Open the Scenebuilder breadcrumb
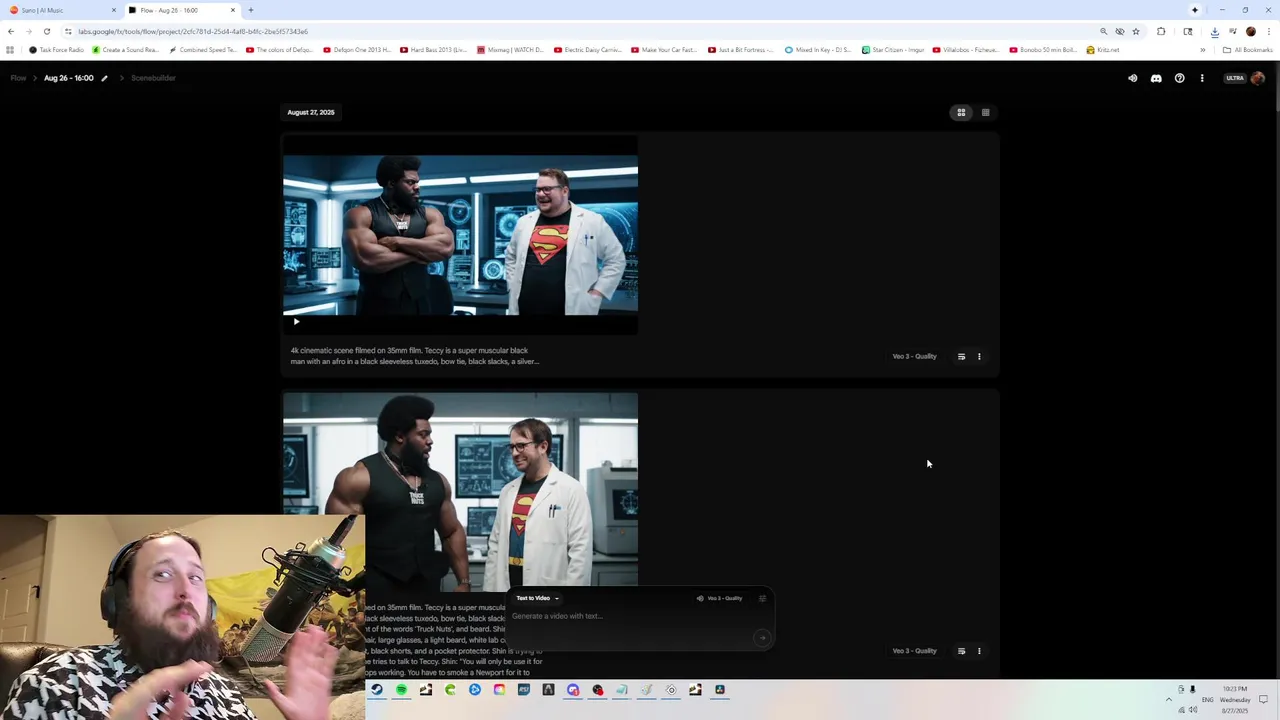The image size is (1280, 720). 153,78
